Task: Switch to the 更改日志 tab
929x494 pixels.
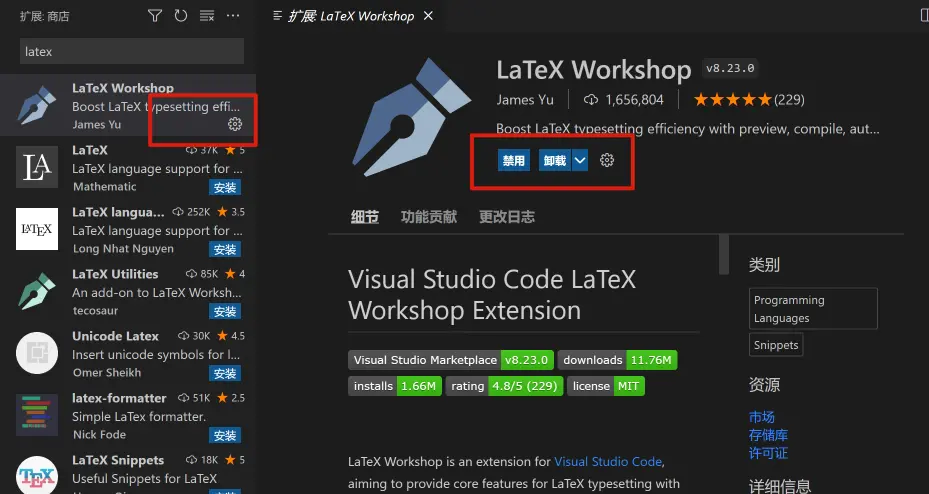Action: (x=507, y=217)
